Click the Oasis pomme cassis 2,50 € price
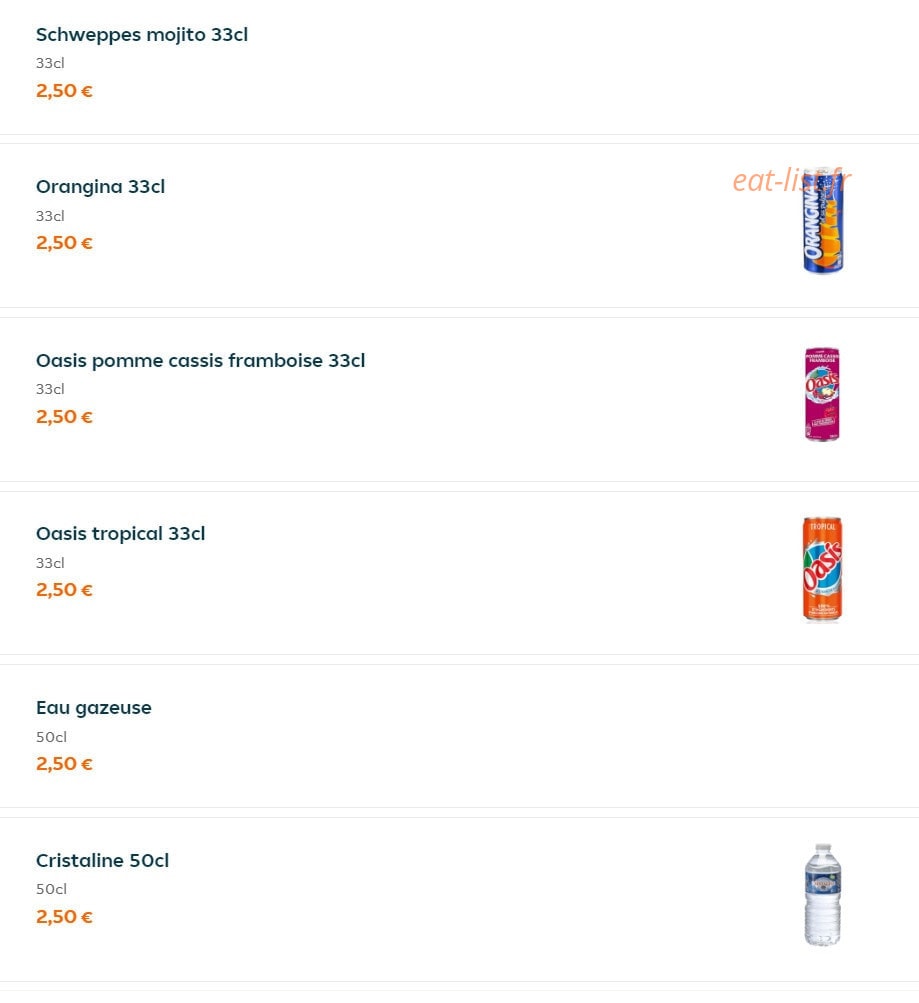The width and height of the screenshot is (919, 1003). tap(64, 417)
